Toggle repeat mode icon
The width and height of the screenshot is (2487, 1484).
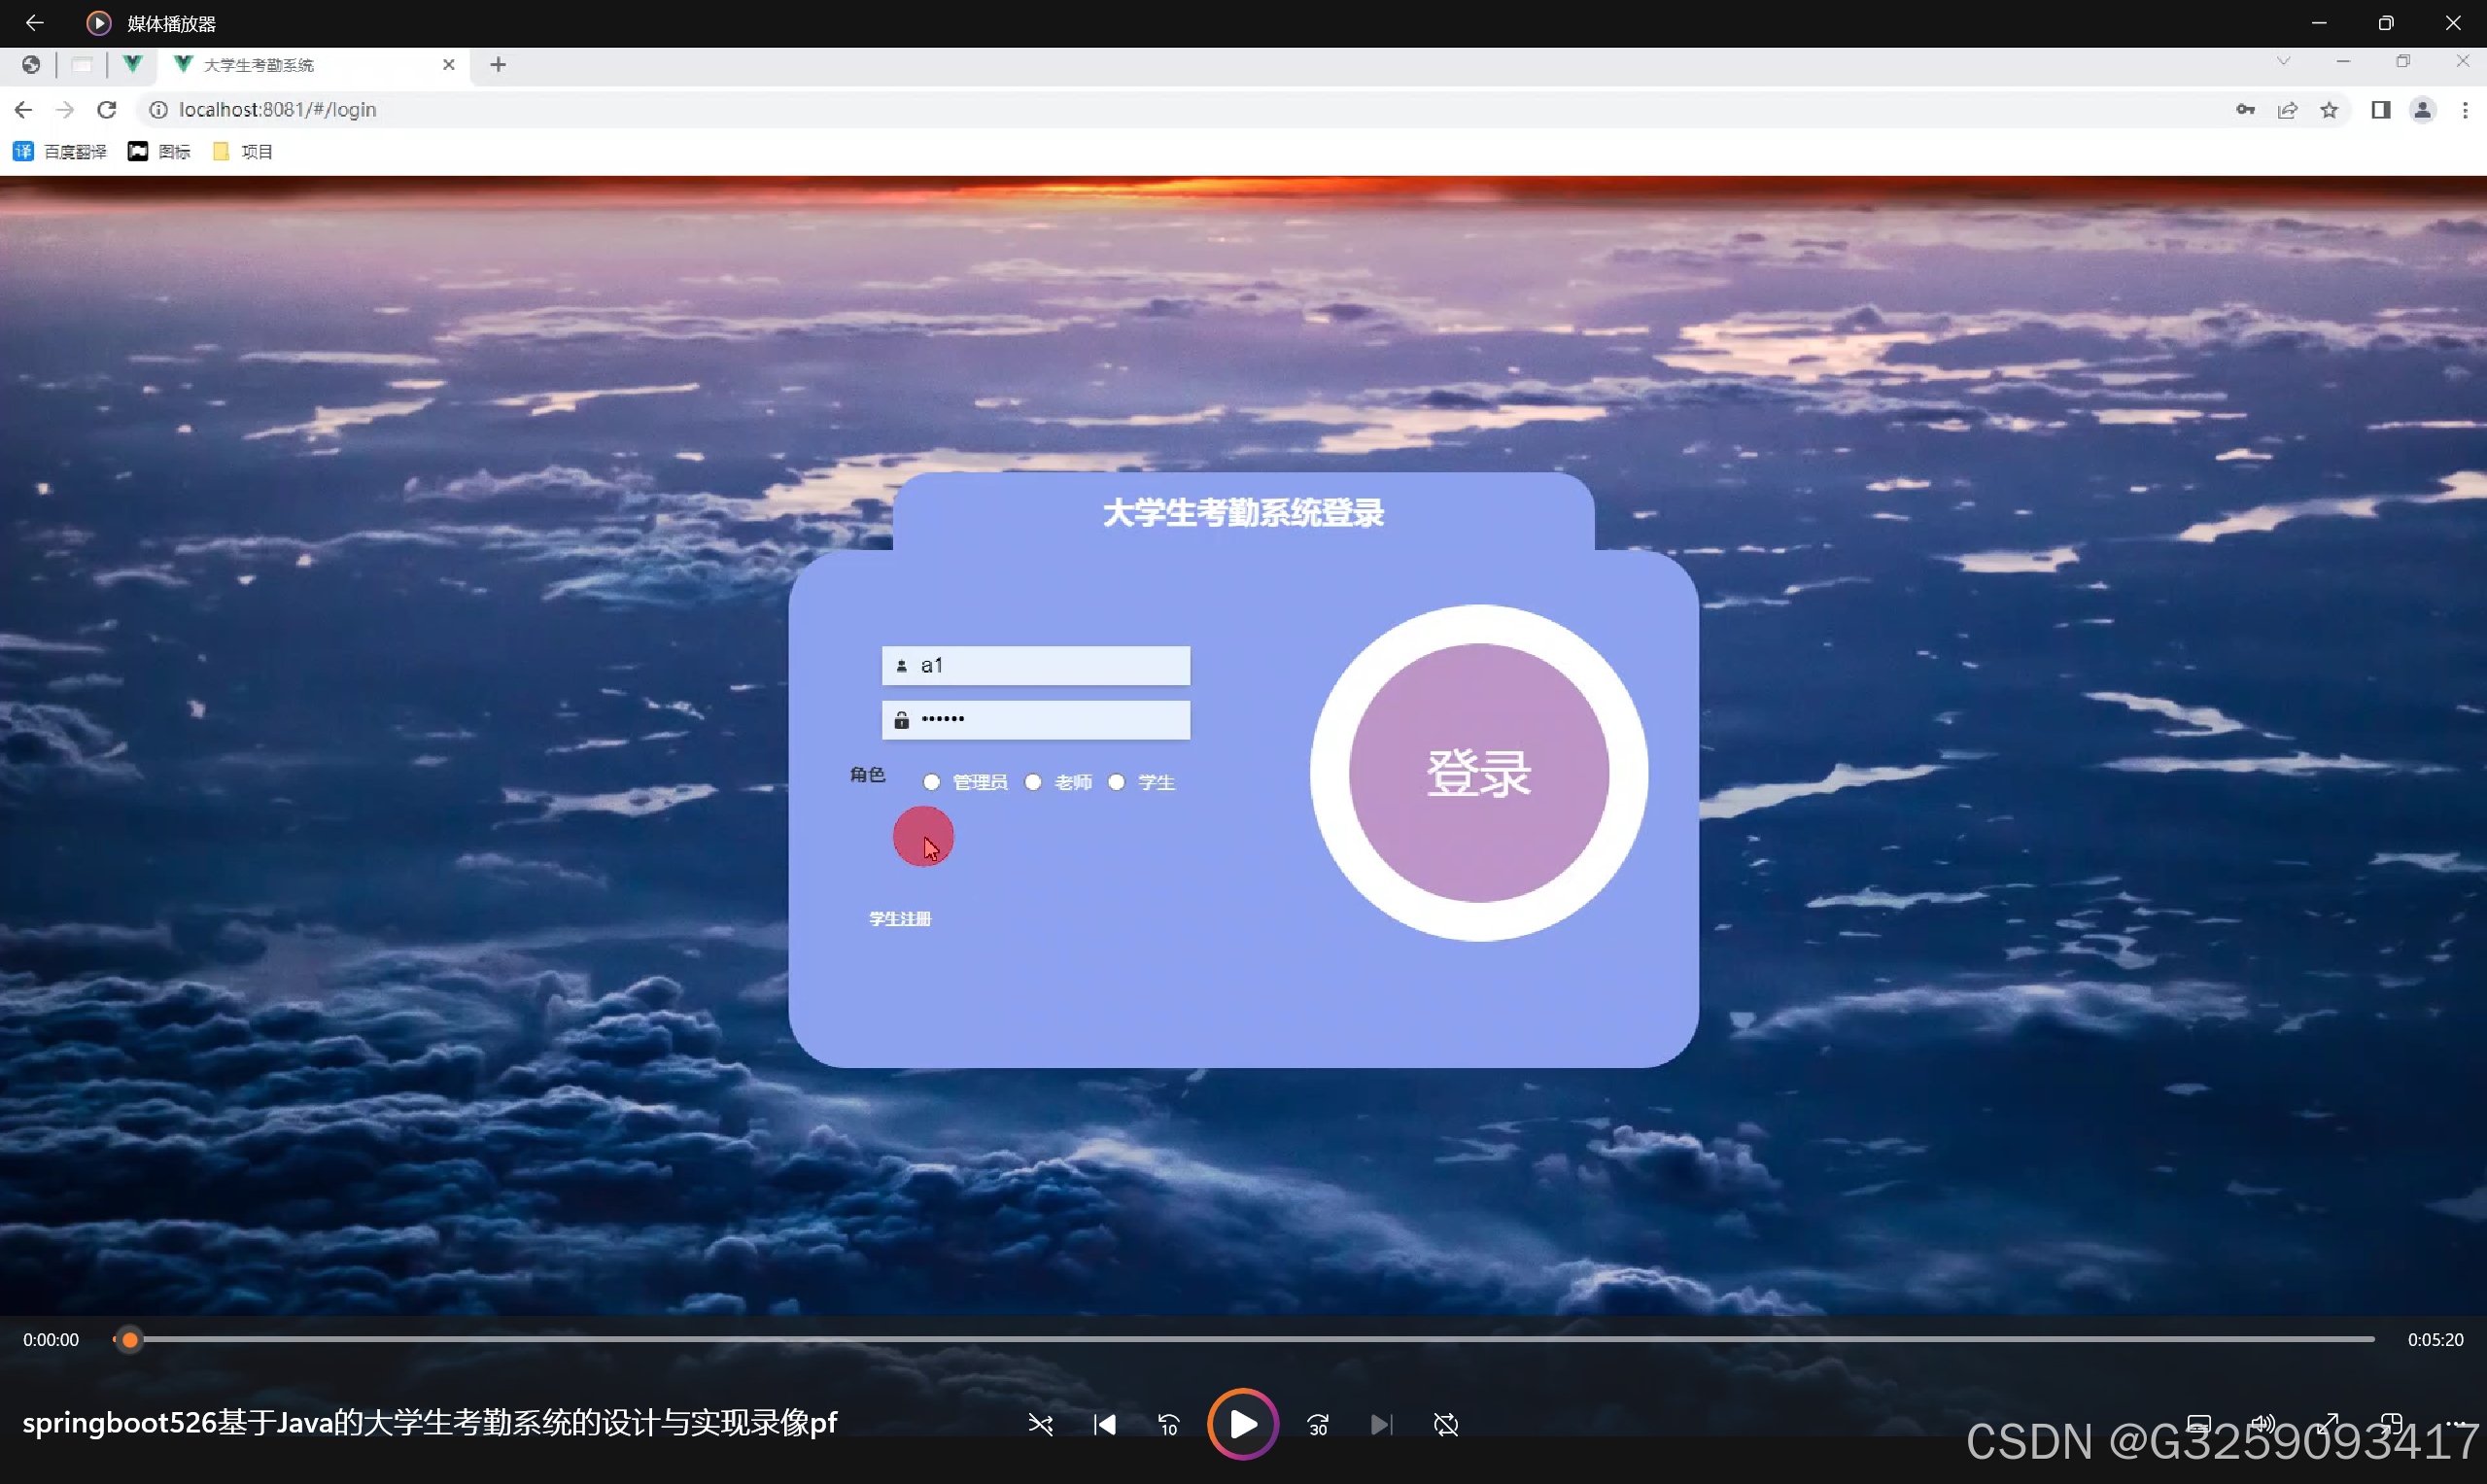pos(1446,1424)
